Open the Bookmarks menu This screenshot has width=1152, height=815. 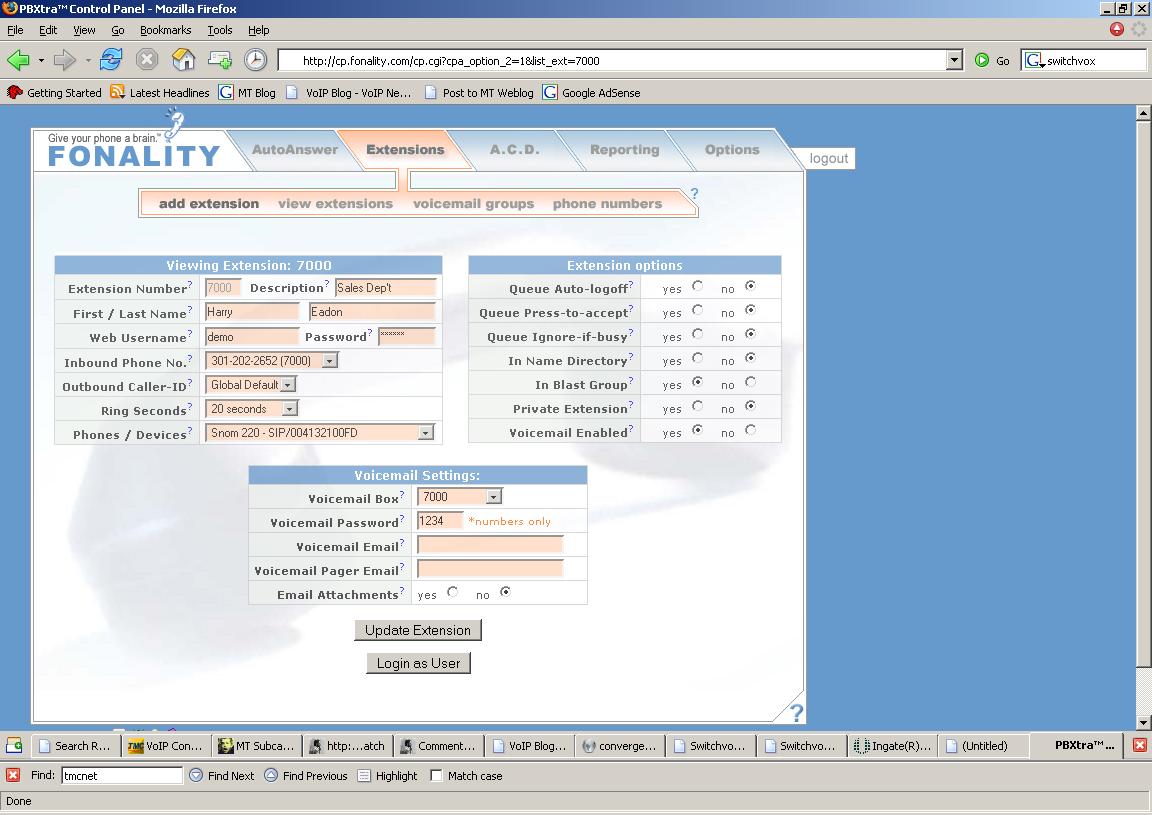(165, 30)
